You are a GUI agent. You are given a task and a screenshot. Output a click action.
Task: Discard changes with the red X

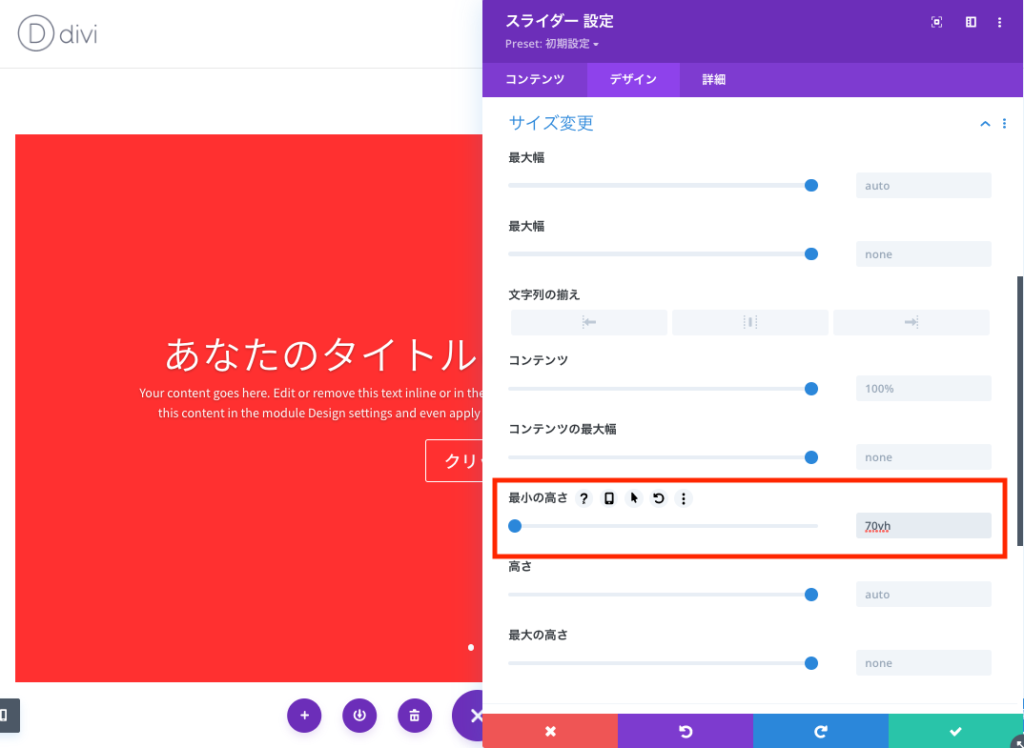pyautogui.click(x=548, y=731)
